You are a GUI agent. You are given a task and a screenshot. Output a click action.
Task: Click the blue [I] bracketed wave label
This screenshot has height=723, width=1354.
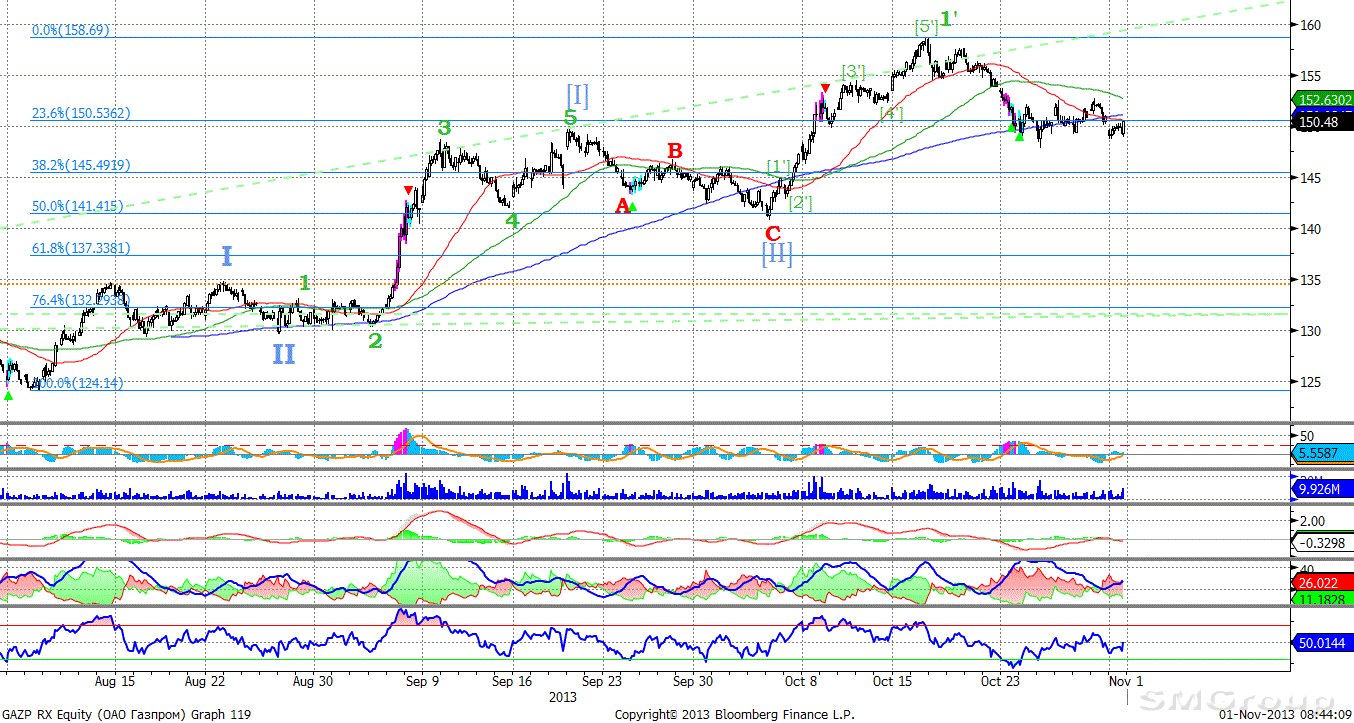click(577, 95)
